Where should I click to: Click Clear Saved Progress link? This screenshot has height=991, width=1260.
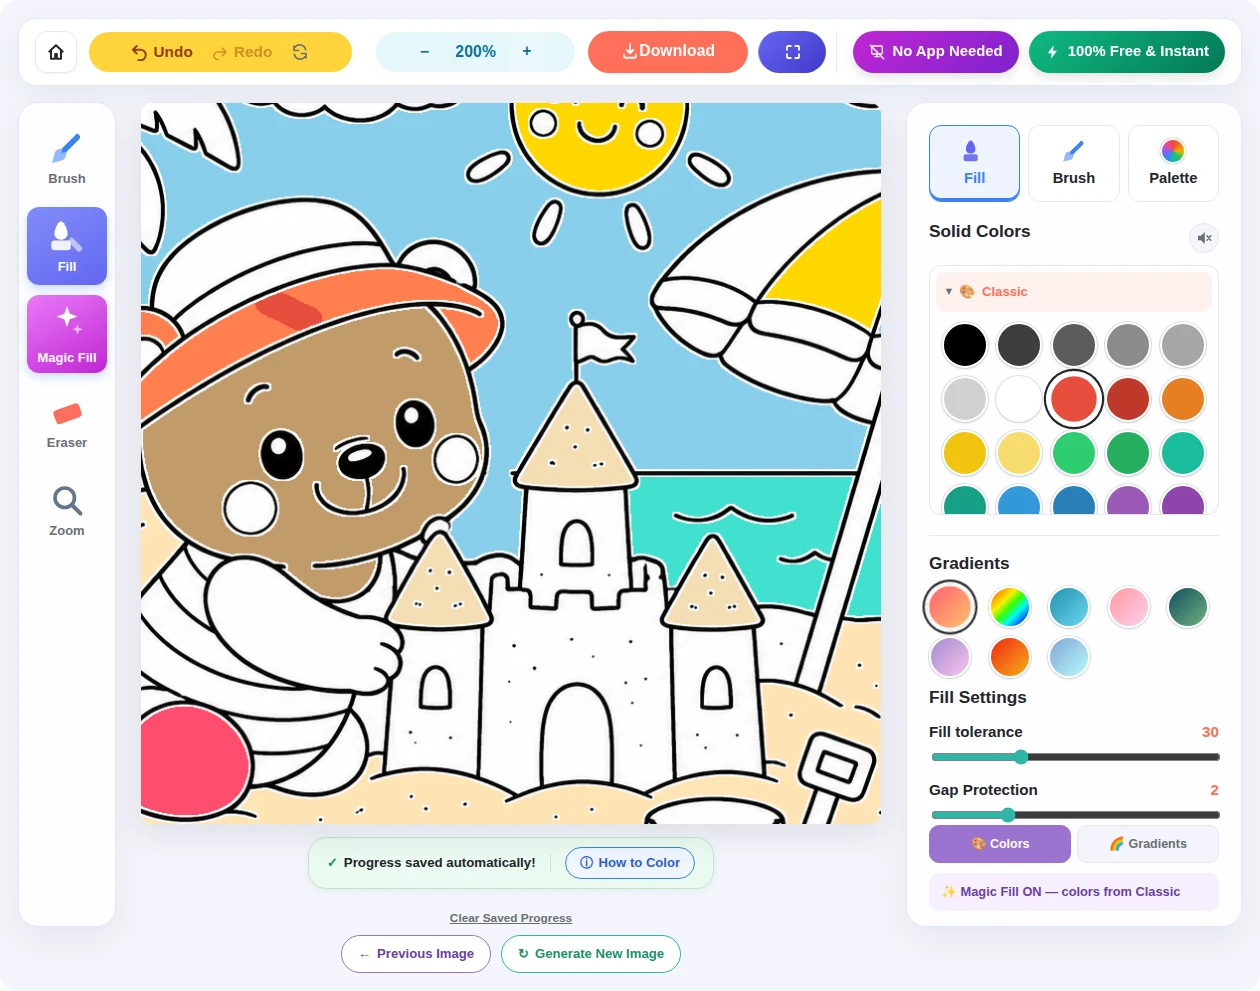(511, 918)
